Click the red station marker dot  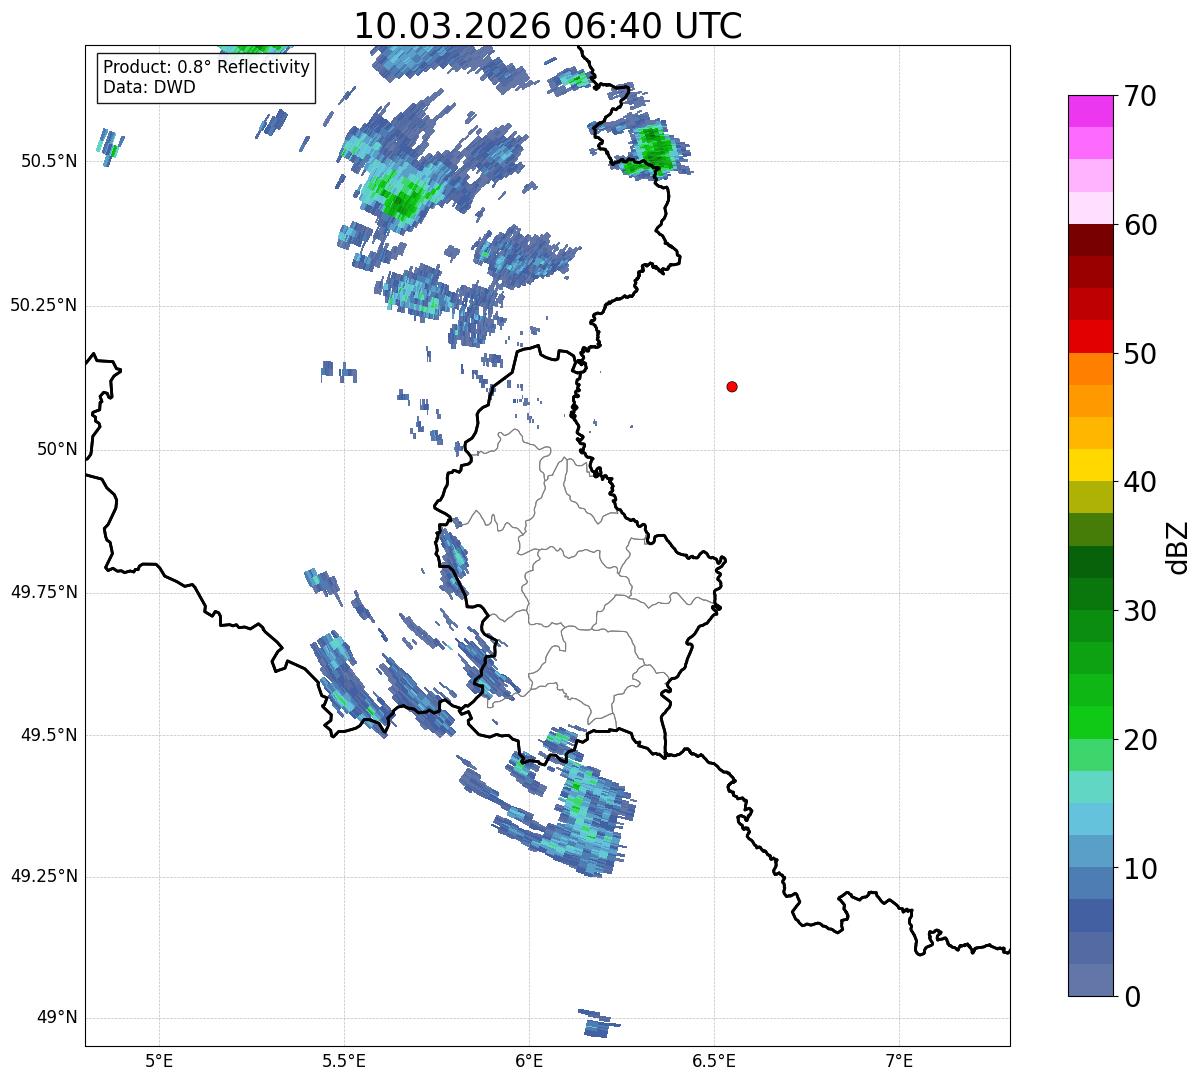click(732, 386)
